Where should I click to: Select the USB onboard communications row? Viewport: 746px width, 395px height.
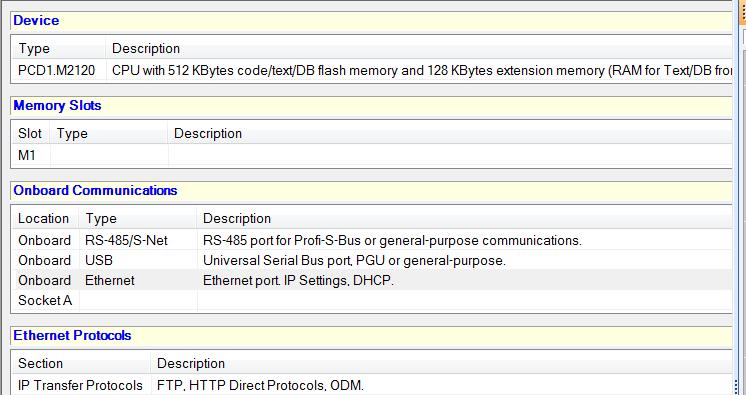tap(372, 260)
